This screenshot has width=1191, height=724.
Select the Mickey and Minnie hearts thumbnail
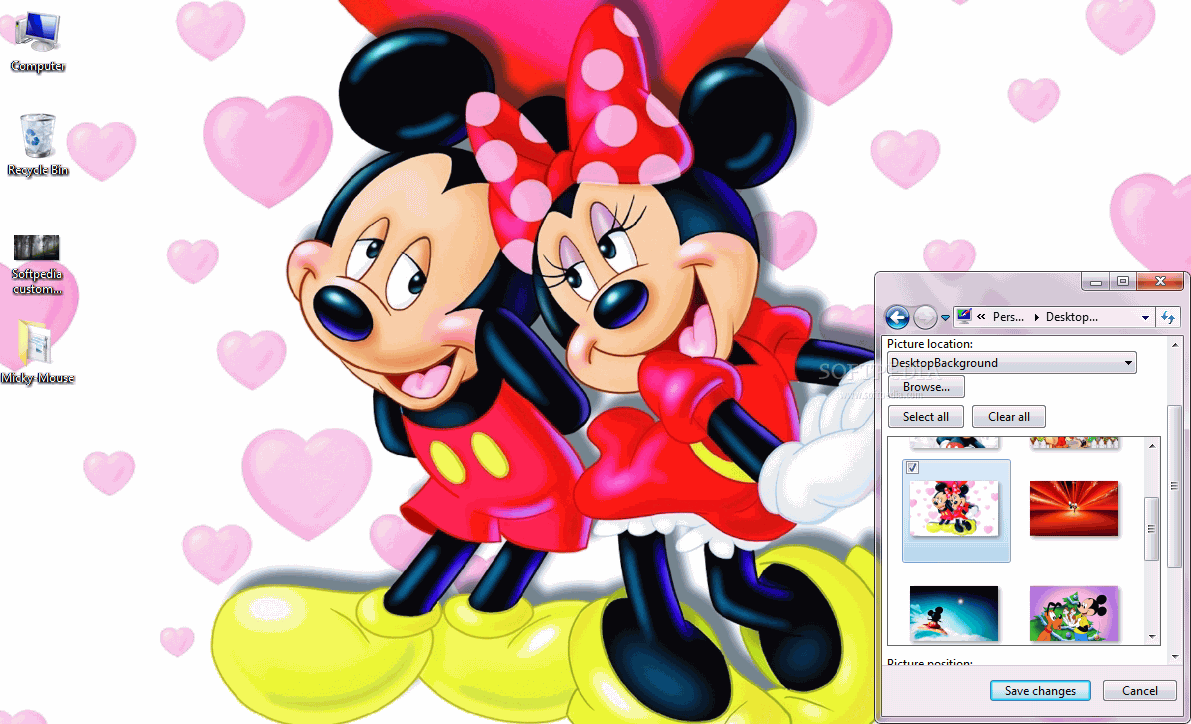pyautogui.click(x=954, y=508)
